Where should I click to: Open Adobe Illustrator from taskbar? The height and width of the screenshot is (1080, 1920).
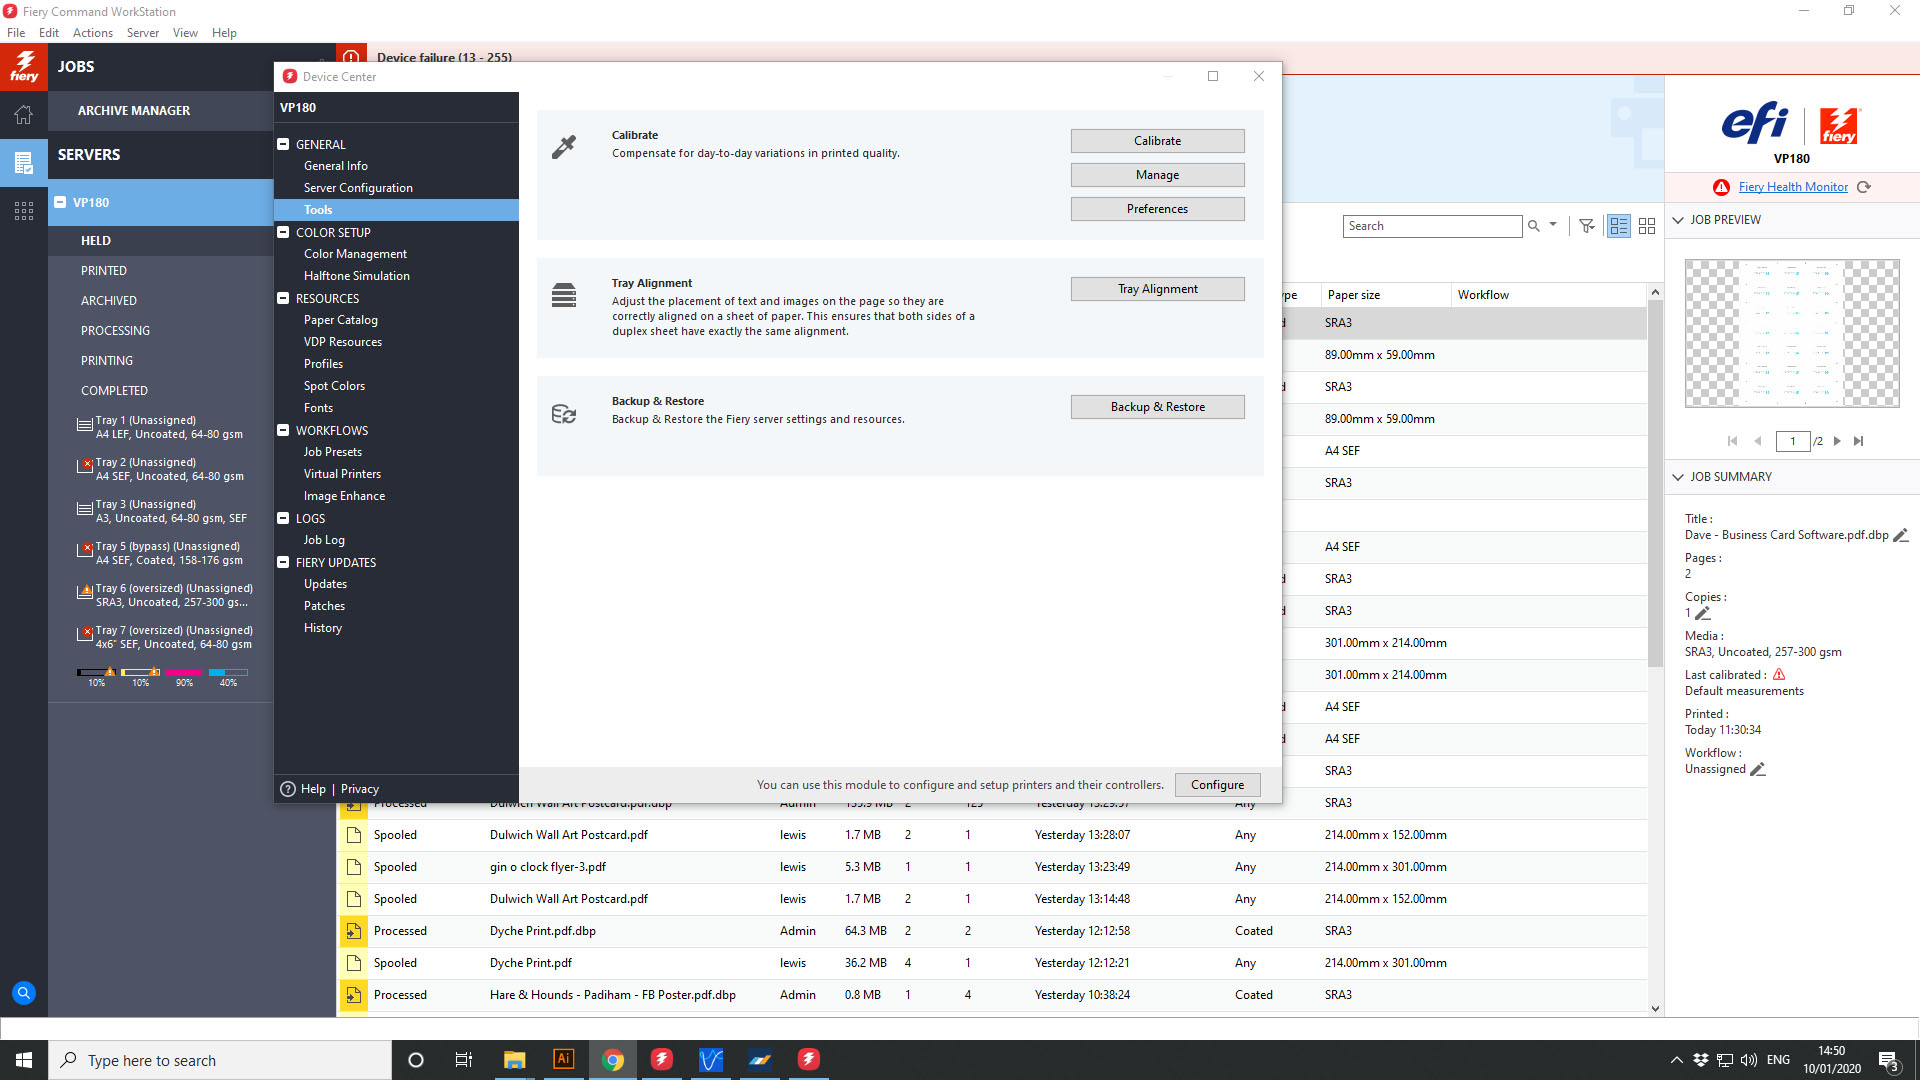pos(563,1059)
